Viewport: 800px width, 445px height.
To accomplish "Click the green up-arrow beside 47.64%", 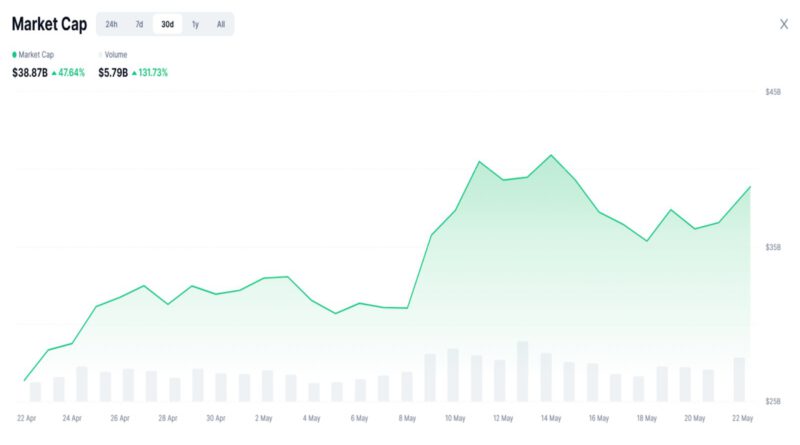I will tap(54, 73).
